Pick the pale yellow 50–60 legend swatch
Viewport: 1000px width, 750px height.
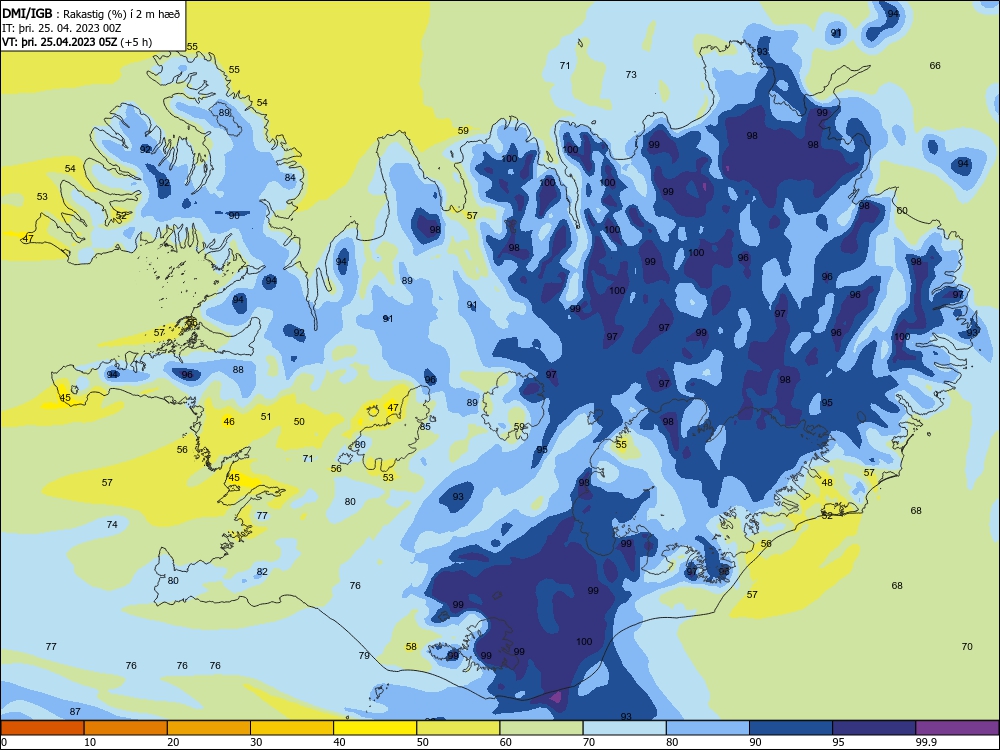point(458,728)
